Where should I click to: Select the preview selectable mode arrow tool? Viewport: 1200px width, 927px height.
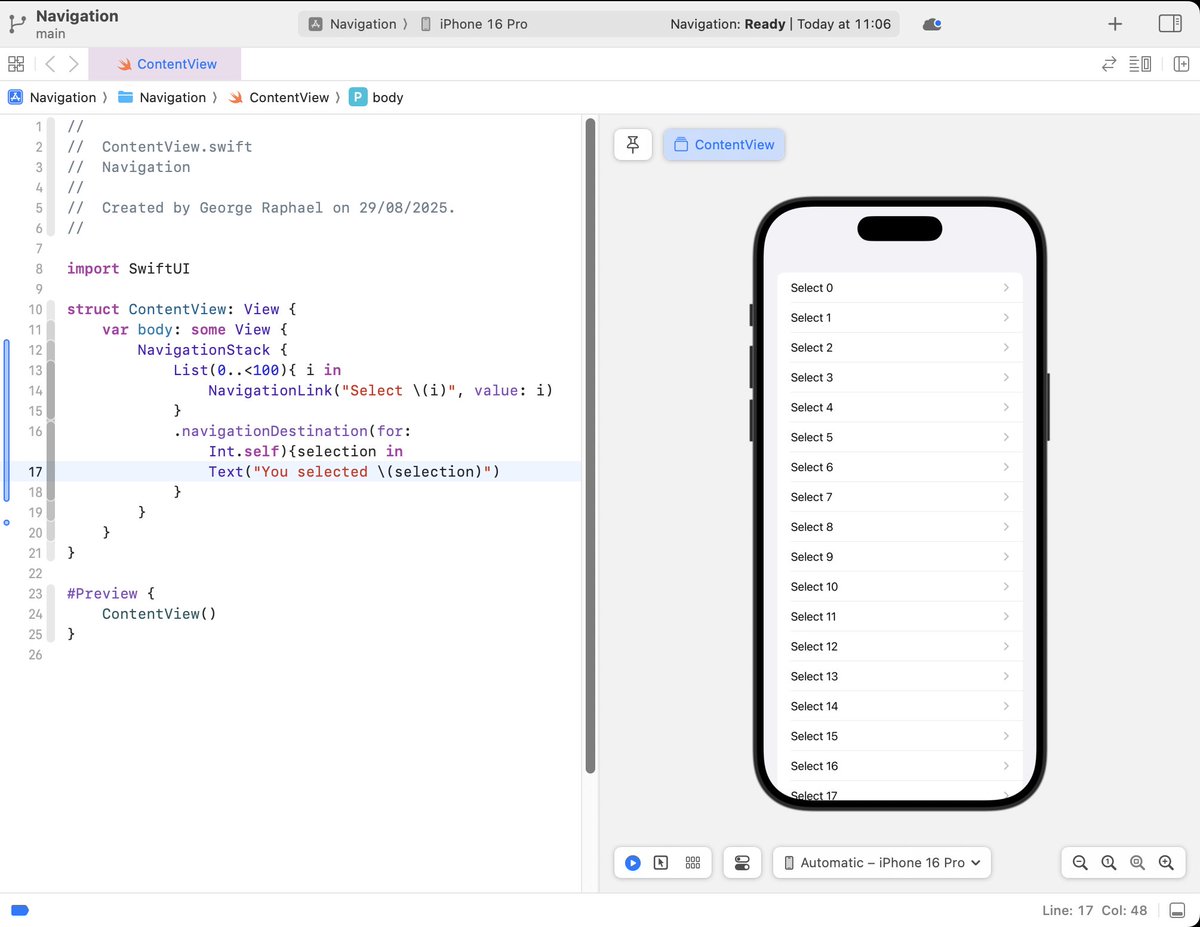tap(662, 862)
